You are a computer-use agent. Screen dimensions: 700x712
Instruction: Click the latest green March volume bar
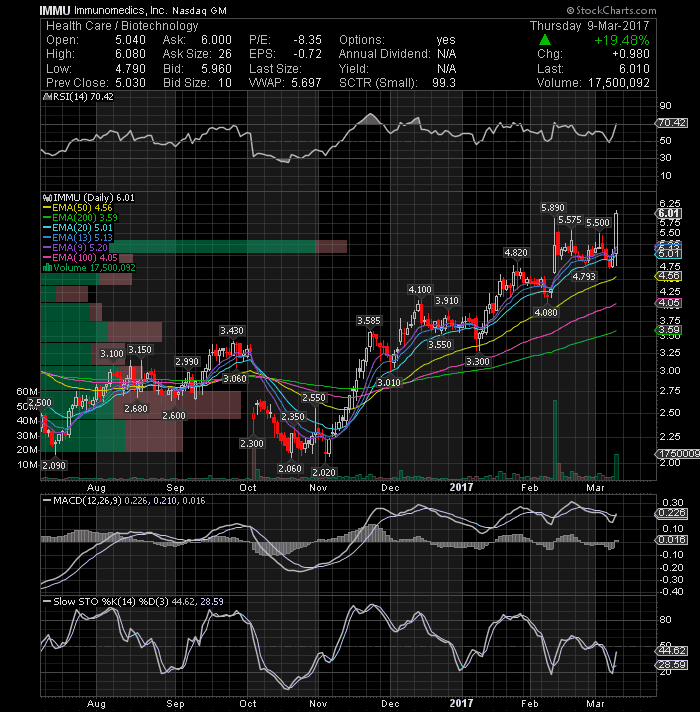tap(616, 467)
